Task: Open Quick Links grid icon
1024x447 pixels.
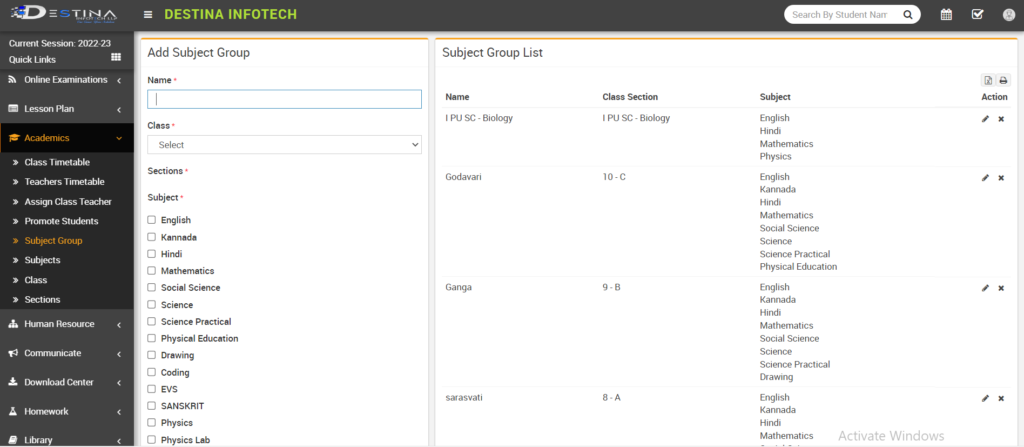Action: pyautogui.click(x=116, y=58)
